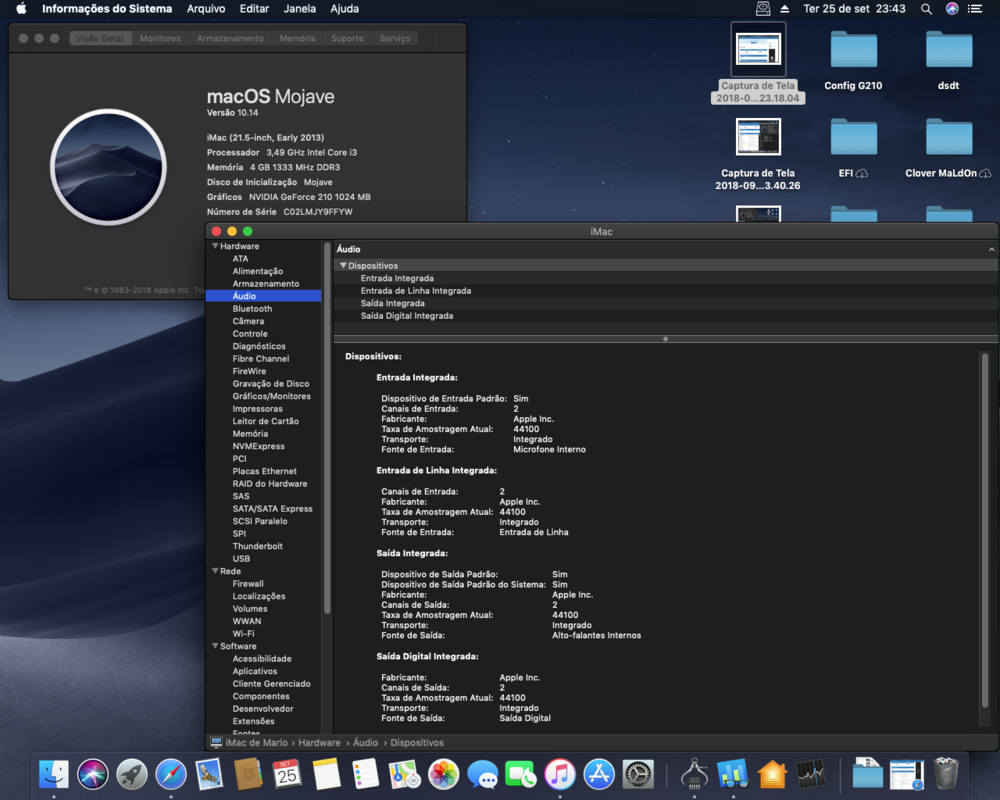
Task: Launch iTunes from the Dock
Action: (560, 774)
